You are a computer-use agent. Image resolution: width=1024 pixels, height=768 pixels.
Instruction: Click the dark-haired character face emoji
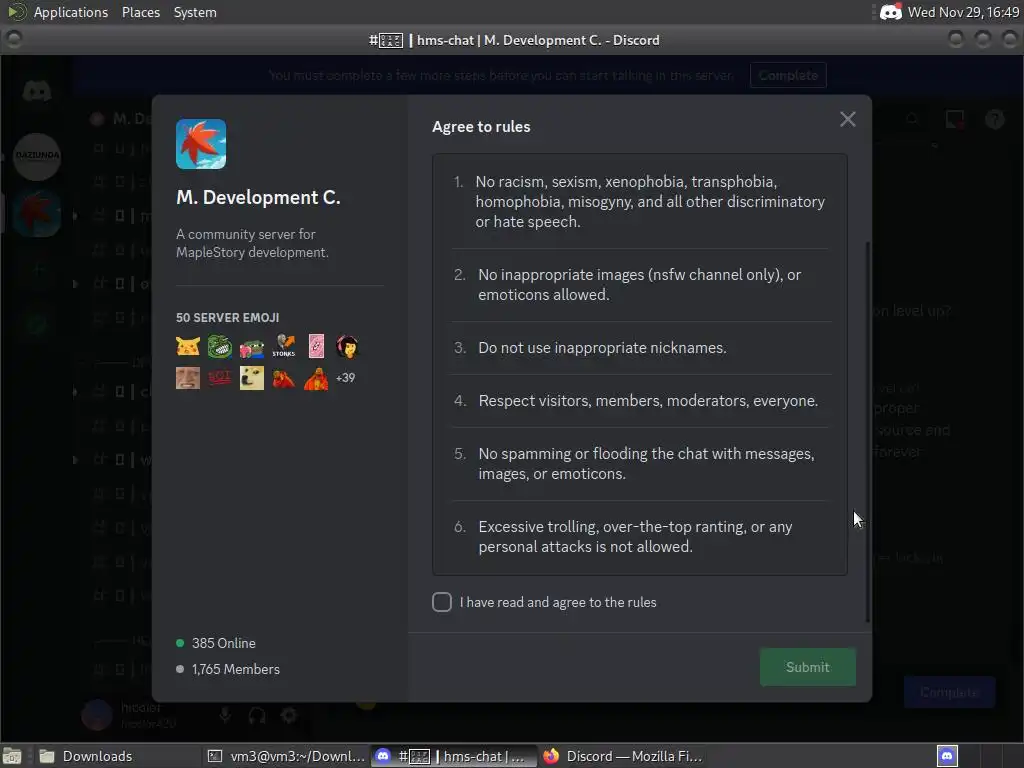coord(347,346)
